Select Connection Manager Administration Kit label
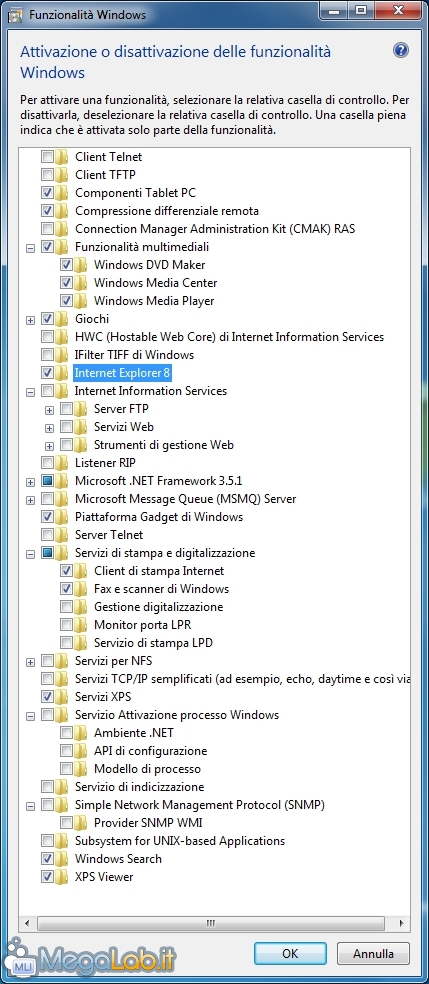The height and width of the screenshot is (984, 429). [214, 229]
